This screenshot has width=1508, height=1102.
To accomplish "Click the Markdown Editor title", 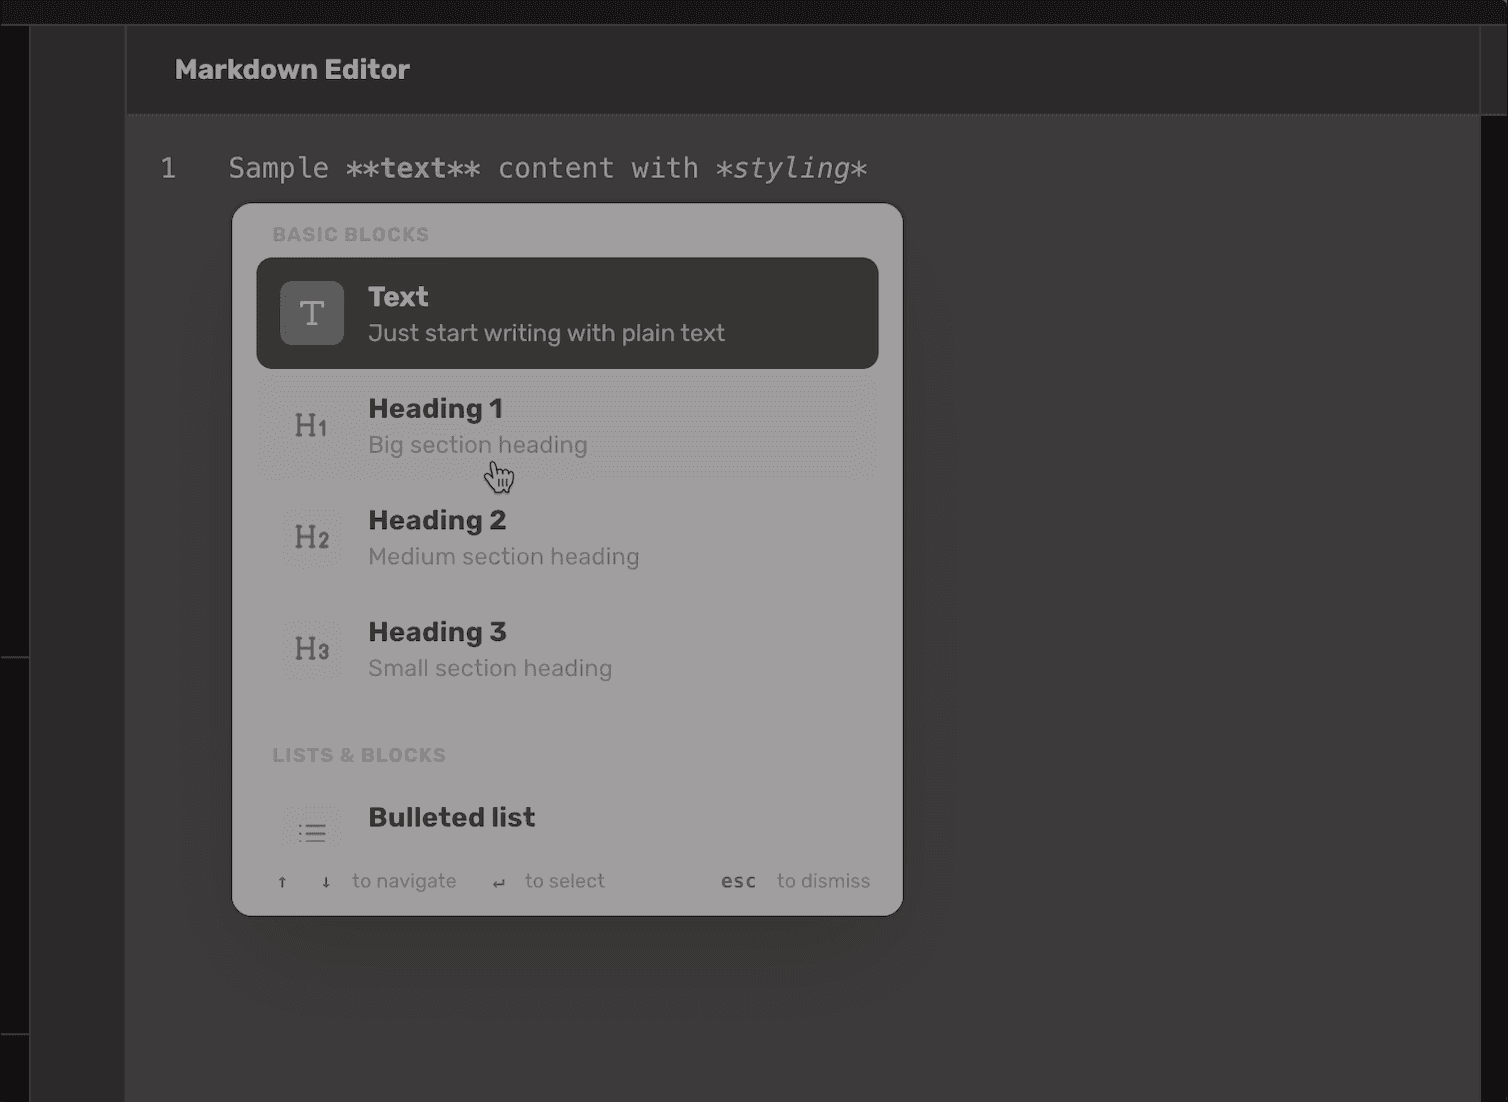I will tap(292, 69).
